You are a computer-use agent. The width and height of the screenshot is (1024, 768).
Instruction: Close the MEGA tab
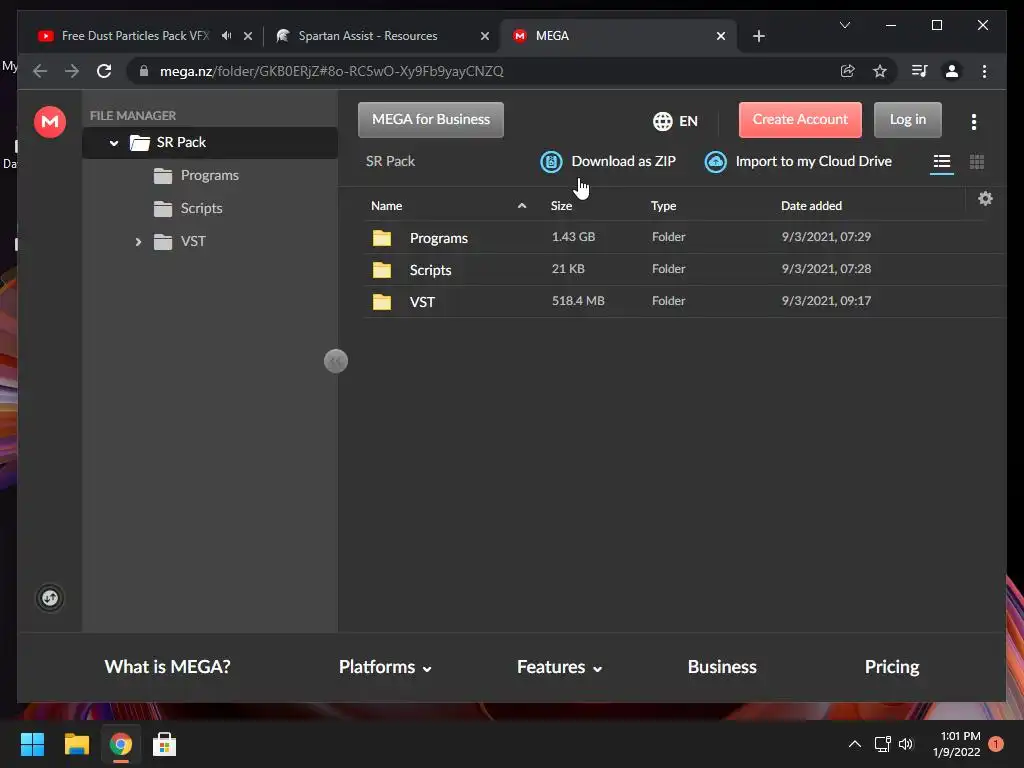(720, 36)
